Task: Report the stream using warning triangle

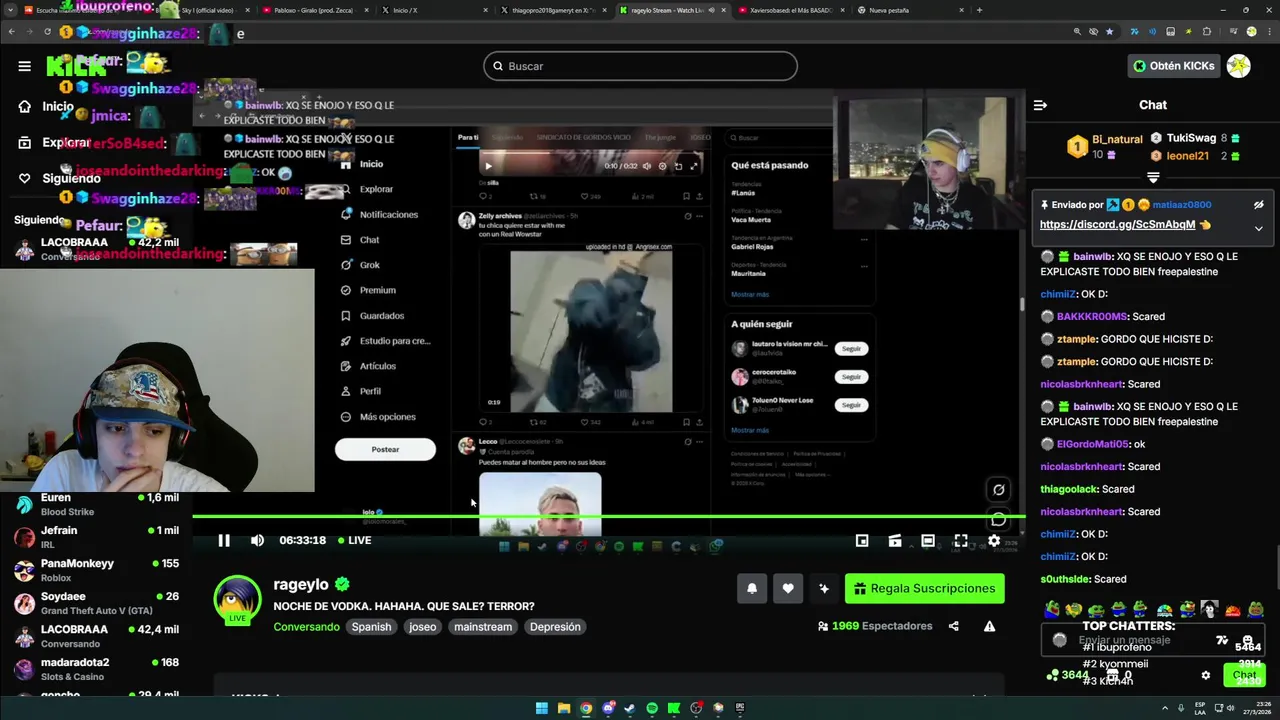Action: tap(989, 626)
